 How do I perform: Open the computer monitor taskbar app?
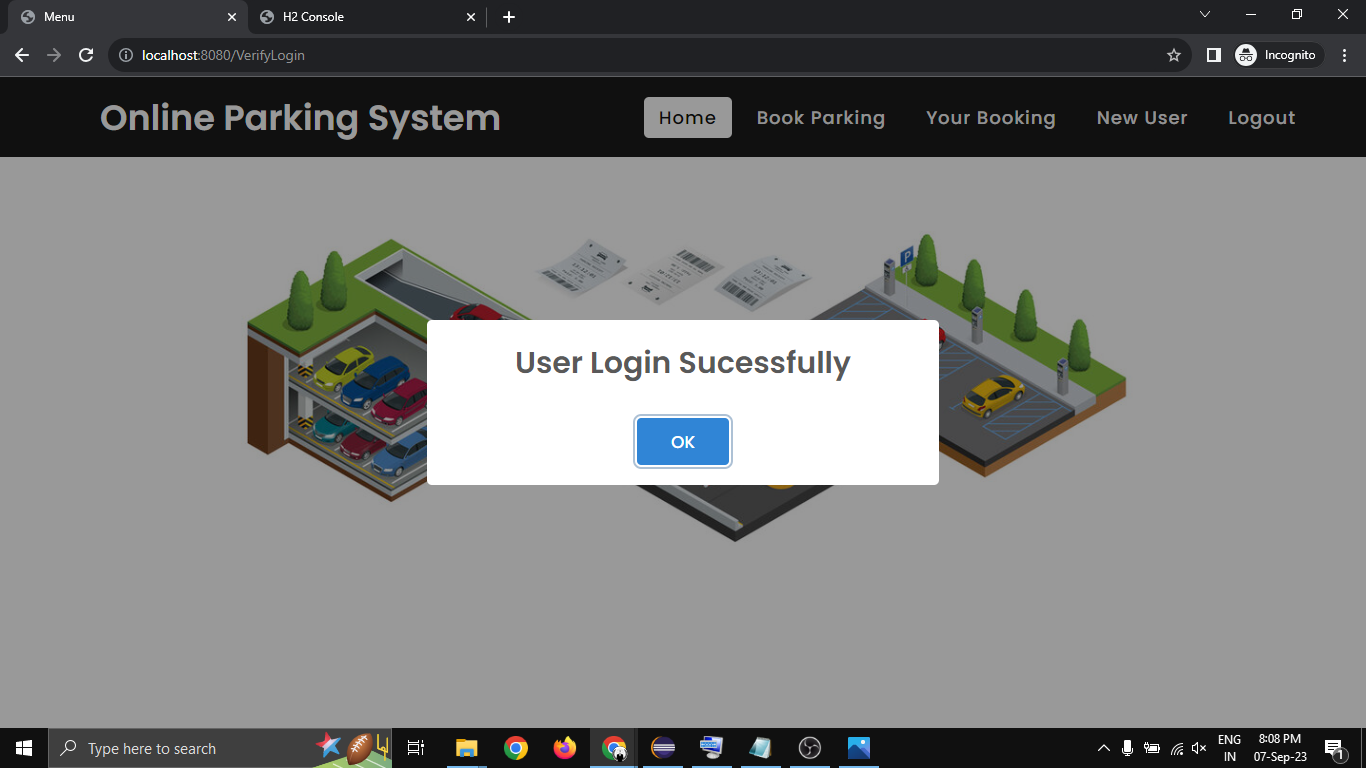tap(712, 748)
